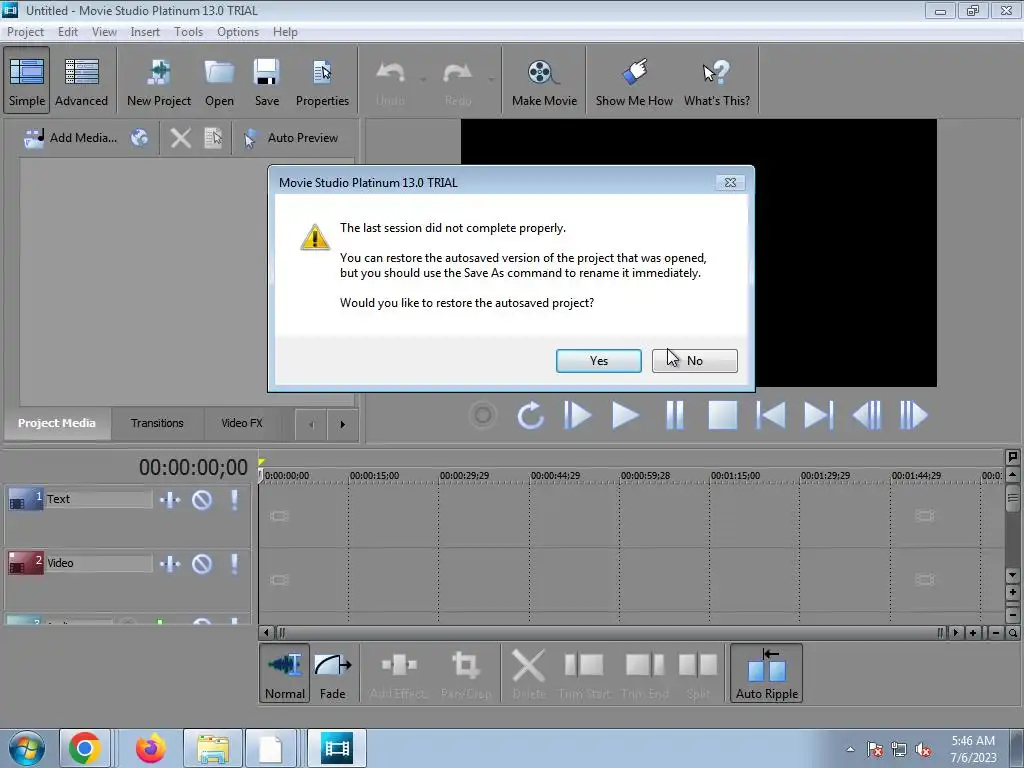Click the Record button in transport
Screen dimensions: 1024x768
pyautogui.click(x=483, y=415)
